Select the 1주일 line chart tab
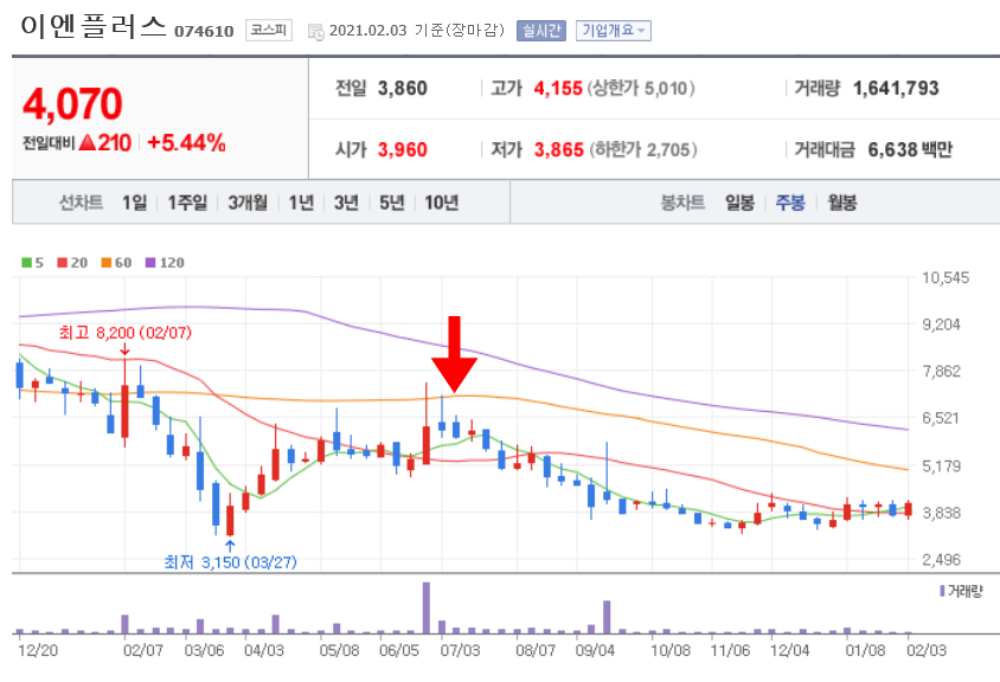This screenshot has height=682, width=1000. coord(187,203)
